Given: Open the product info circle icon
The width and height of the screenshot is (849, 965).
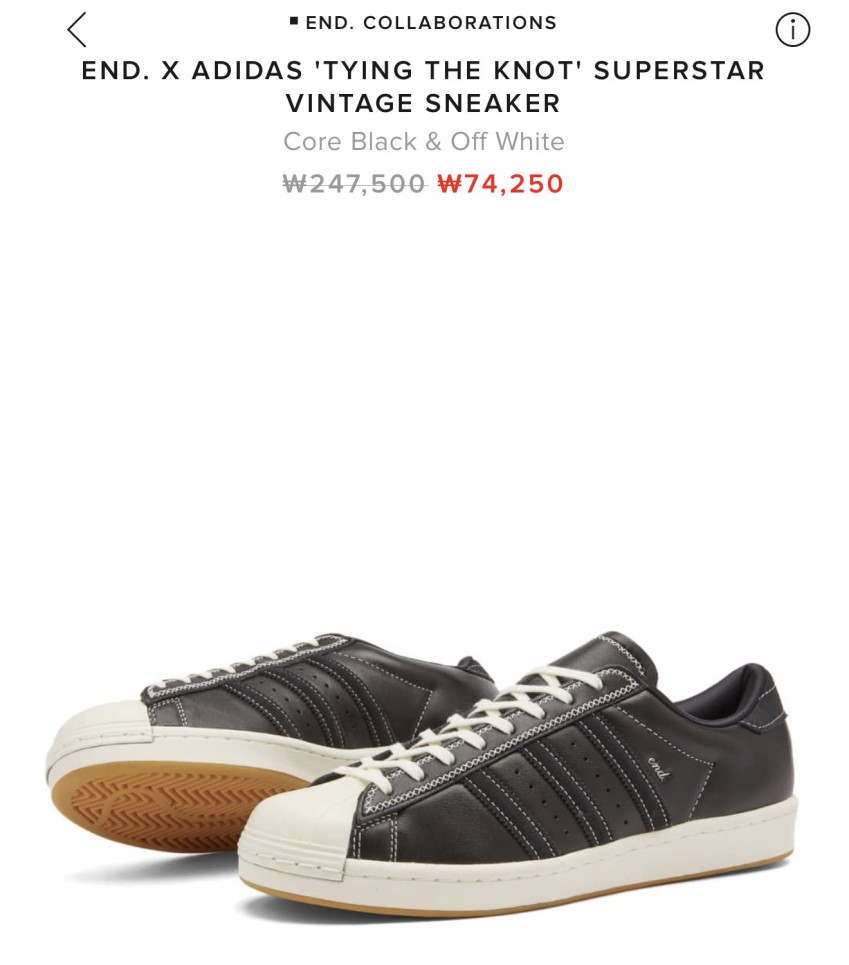Looking at the screenshot, I should 792,30.
